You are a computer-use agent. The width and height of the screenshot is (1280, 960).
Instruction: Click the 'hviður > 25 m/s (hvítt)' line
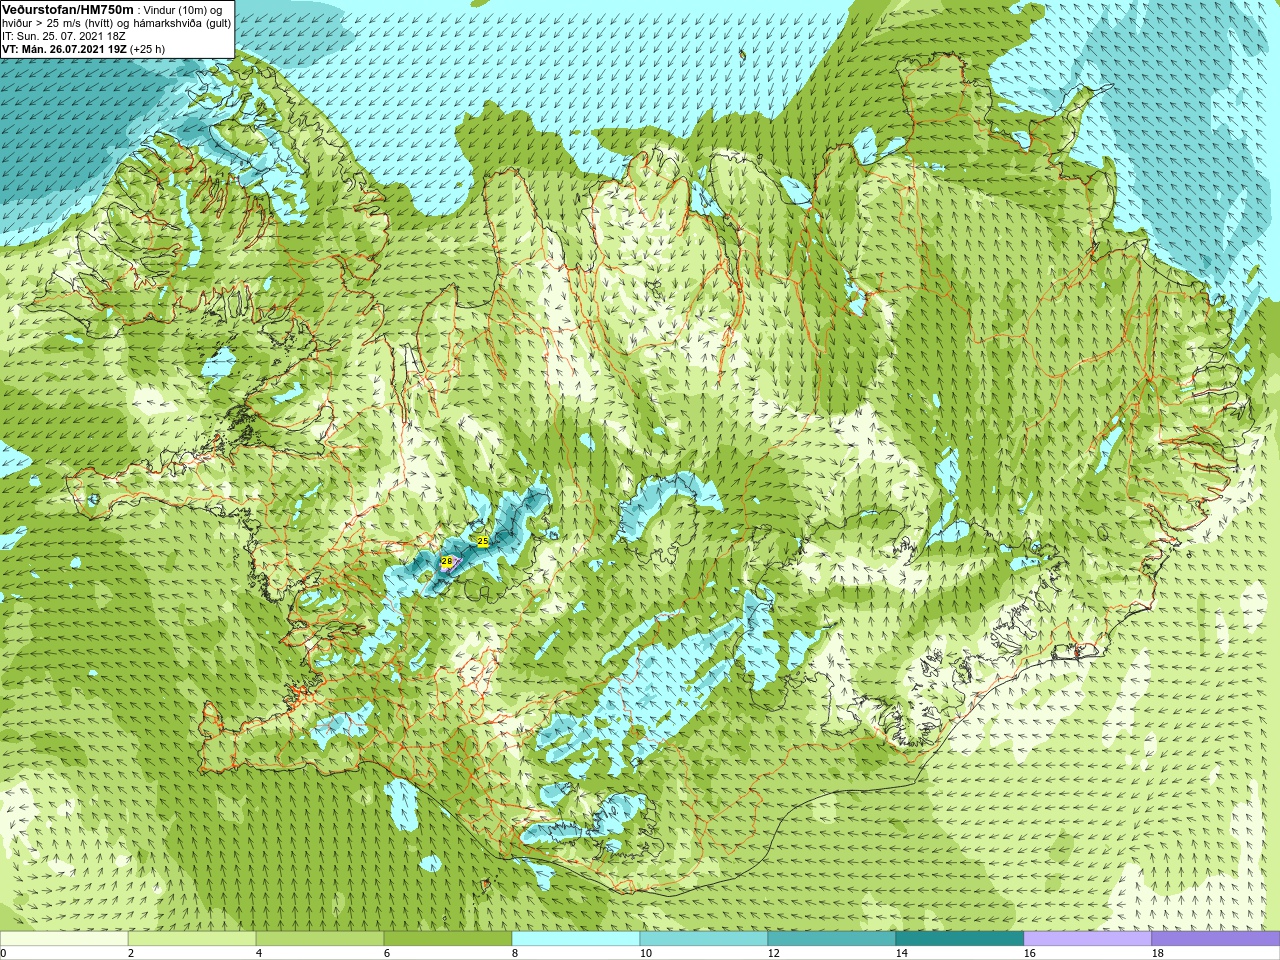pos(60,23)
